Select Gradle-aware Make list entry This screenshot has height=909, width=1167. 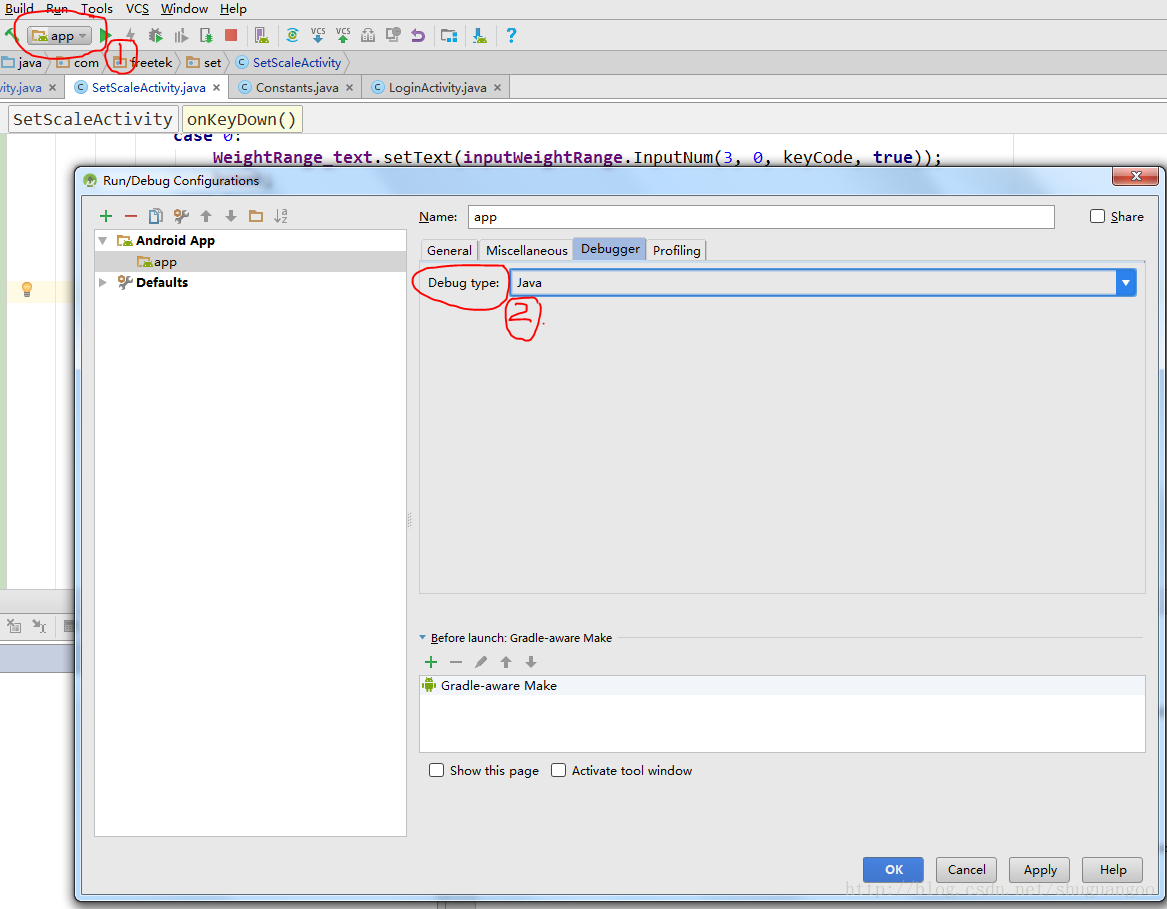tap(781, 685)
